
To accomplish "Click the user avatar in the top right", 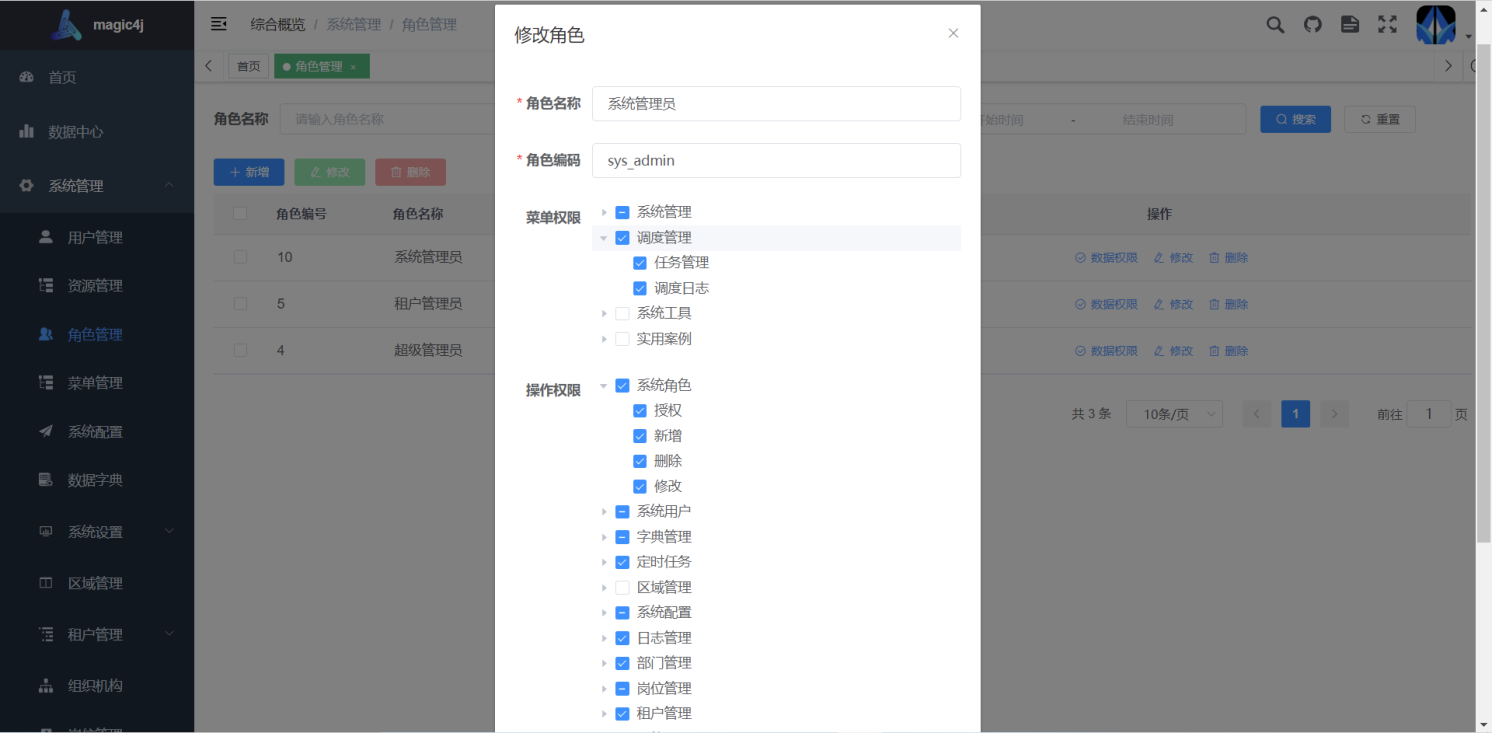I will (x=1435, y=24).
